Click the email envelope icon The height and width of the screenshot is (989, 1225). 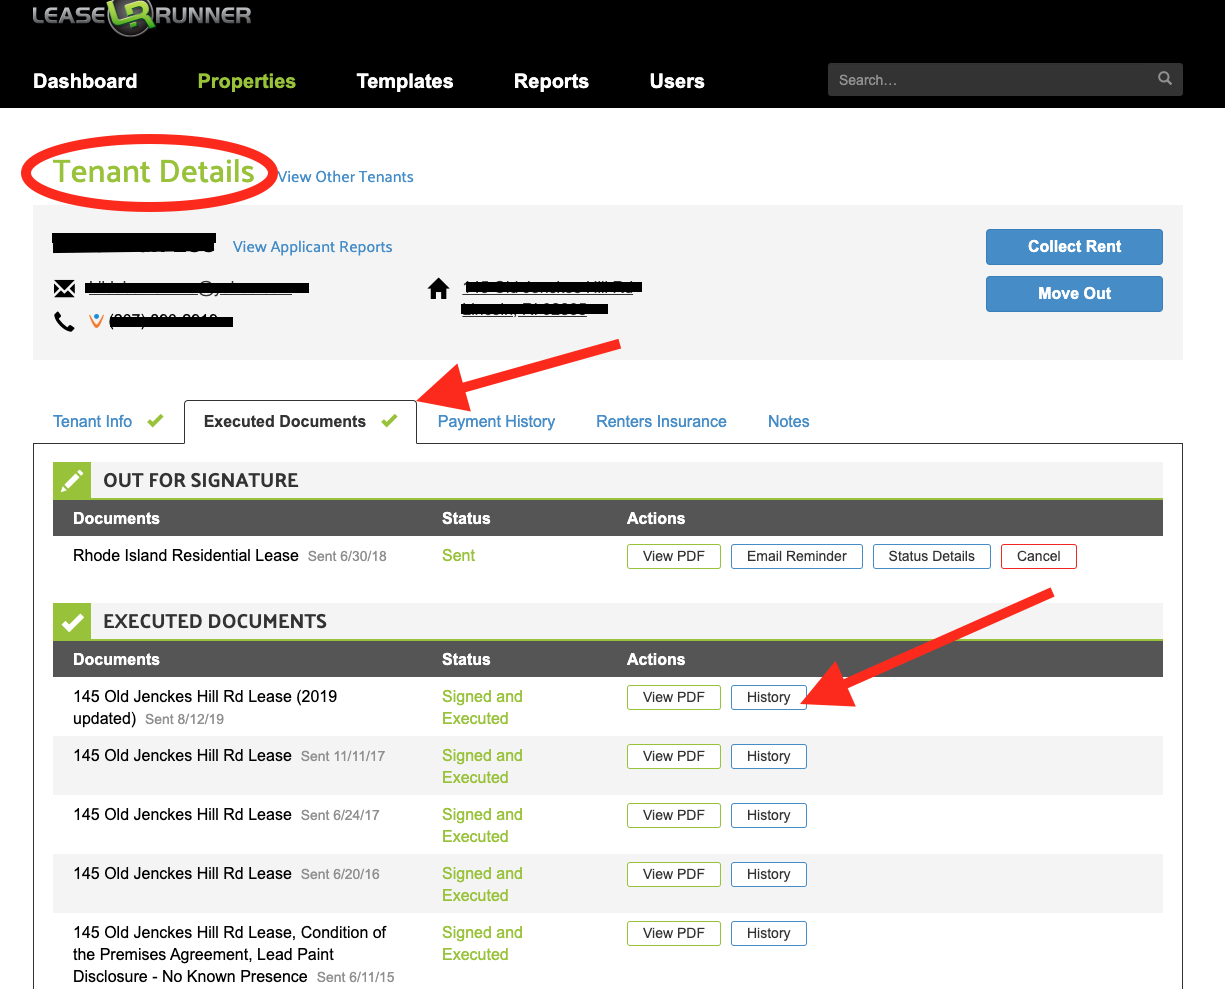[64, 289]
